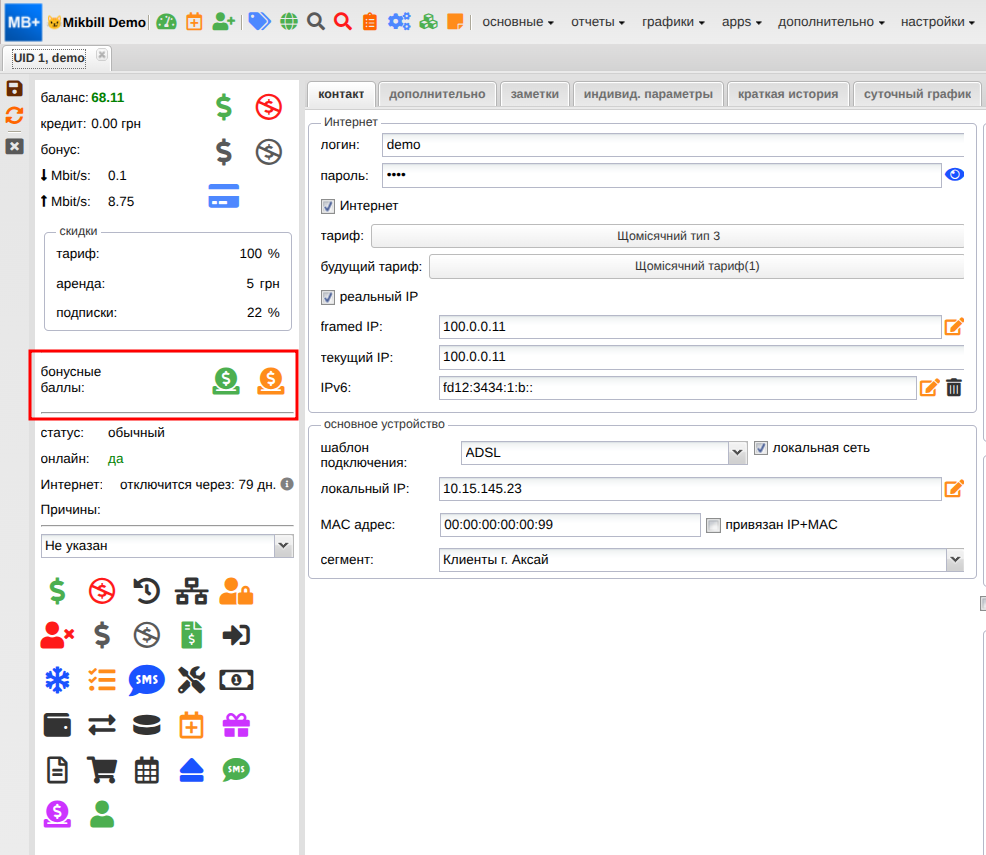
Task: Change tariff via Щомісячний тип 3 button
Action: point(668,236)
